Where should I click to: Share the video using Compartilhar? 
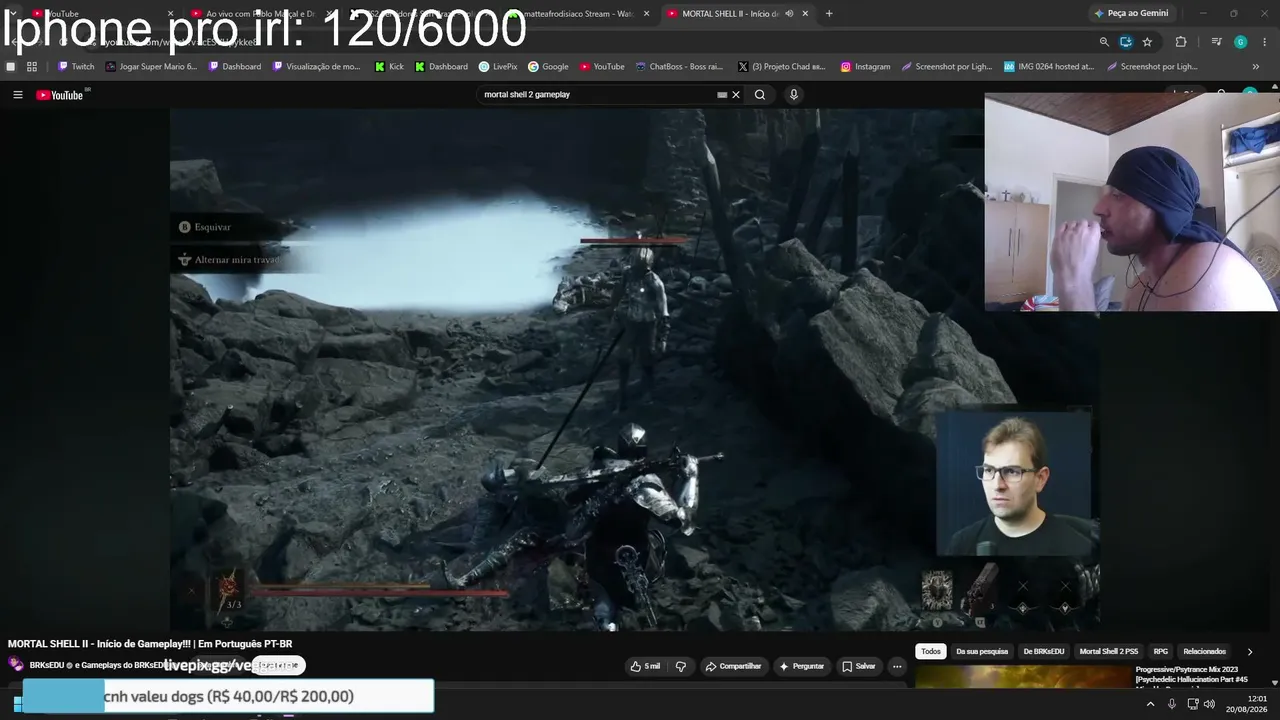tap(733, 666)
